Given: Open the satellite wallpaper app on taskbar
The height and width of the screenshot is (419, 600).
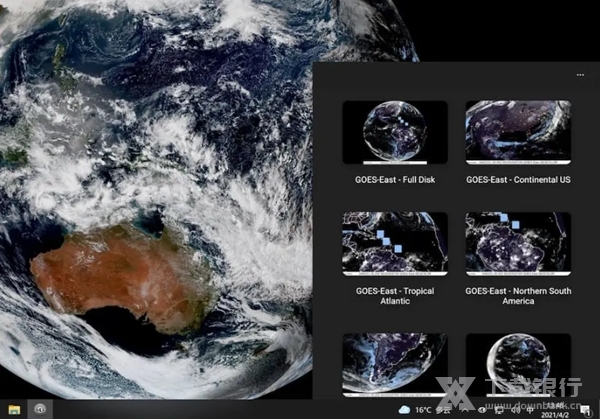Looking at the screenshot, I should tap(41, 409).
